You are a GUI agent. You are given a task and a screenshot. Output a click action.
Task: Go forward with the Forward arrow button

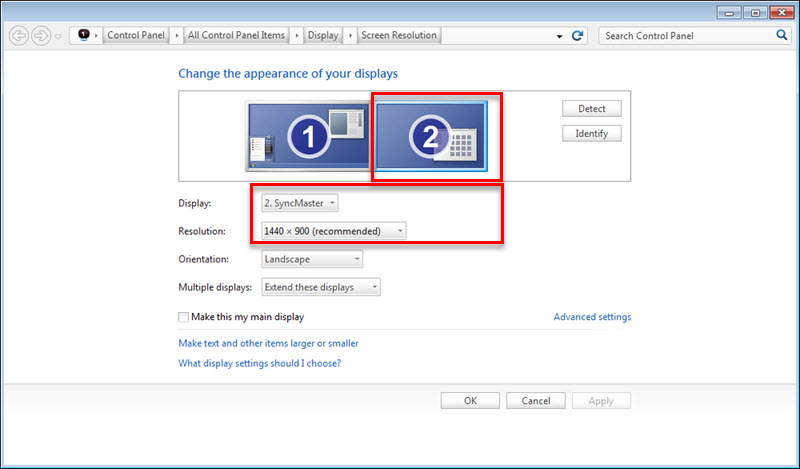[x=41, y=36]
